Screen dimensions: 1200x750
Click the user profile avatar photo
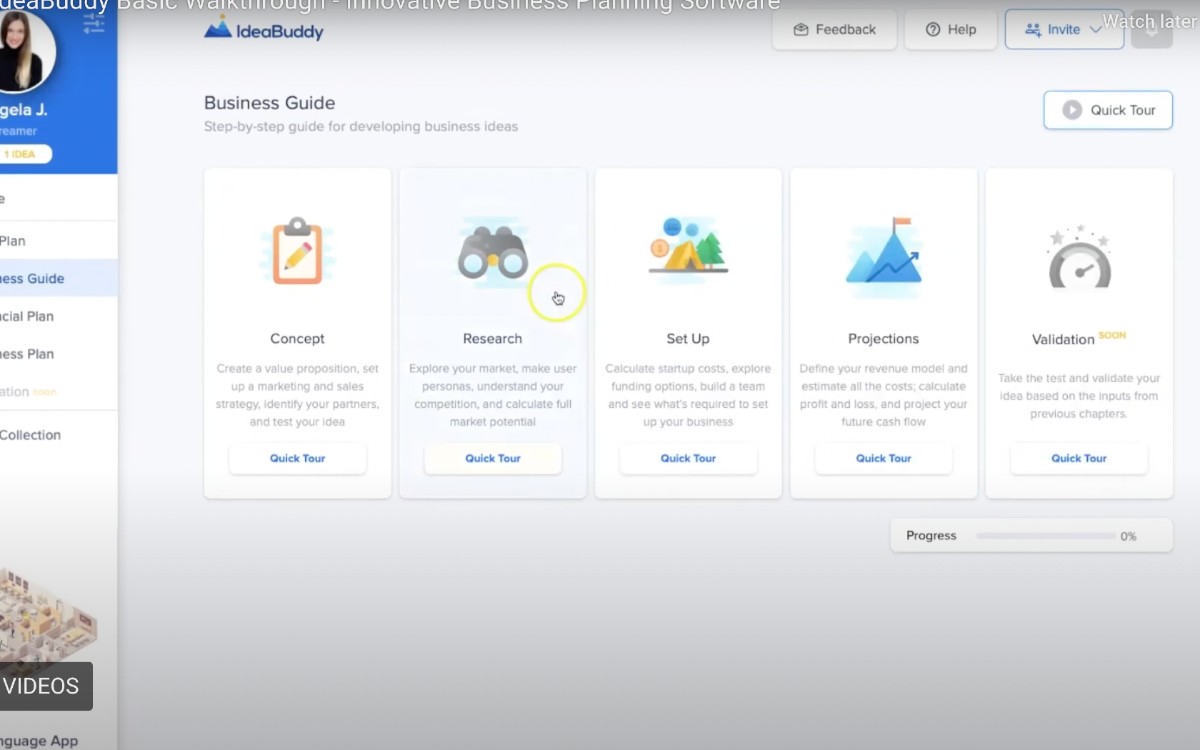tap(22, 50)
